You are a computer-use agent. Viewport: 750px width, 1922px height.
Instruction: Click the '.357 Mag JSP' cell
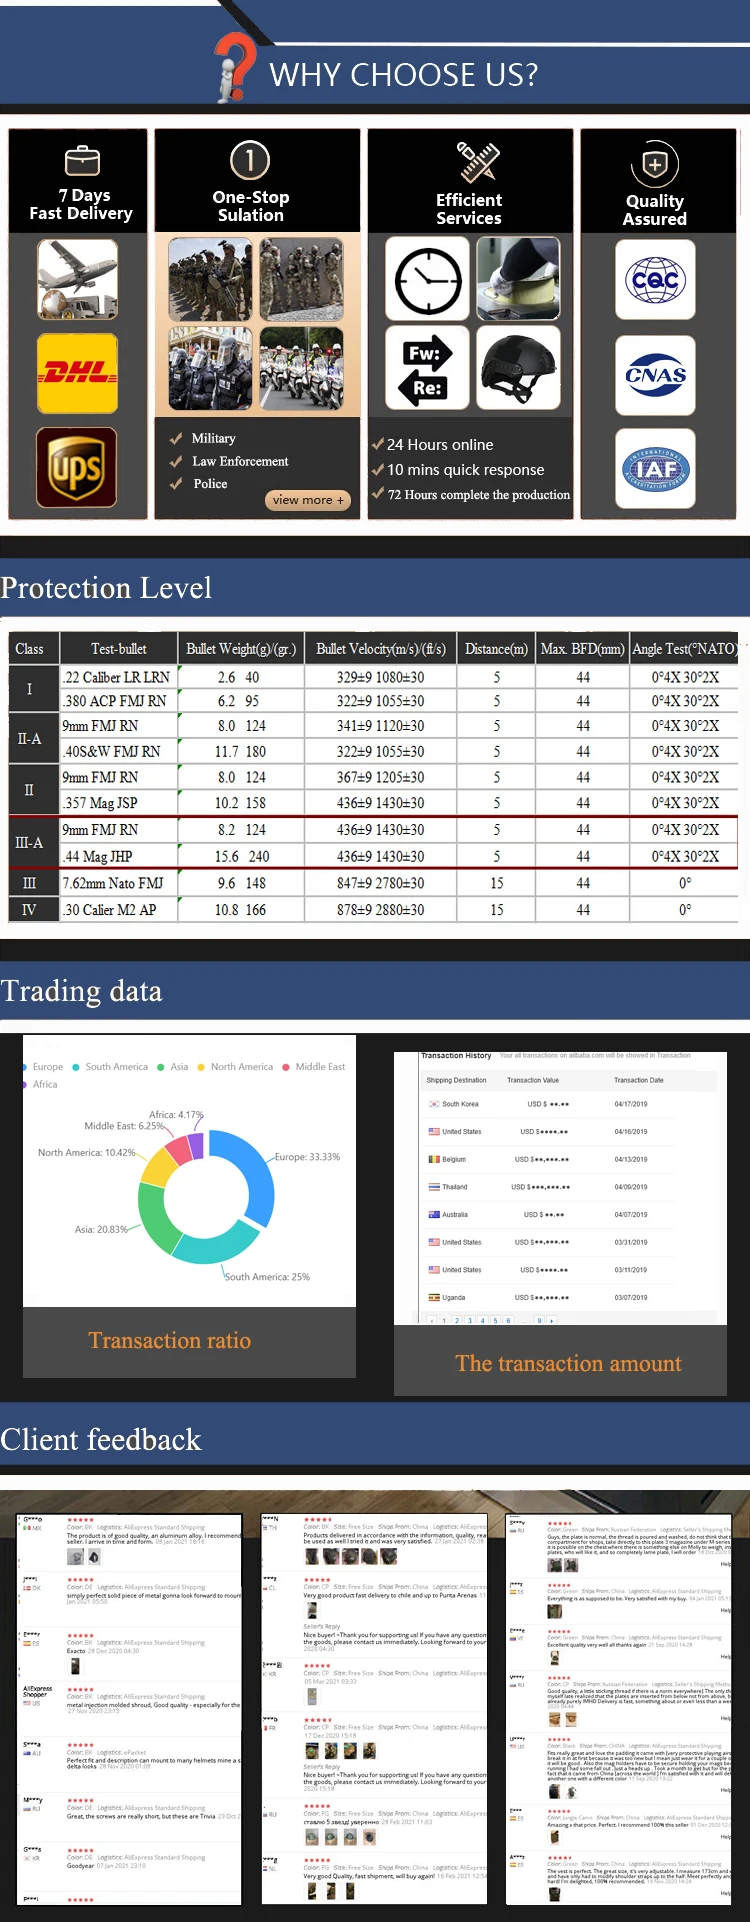tap(119, 803)
